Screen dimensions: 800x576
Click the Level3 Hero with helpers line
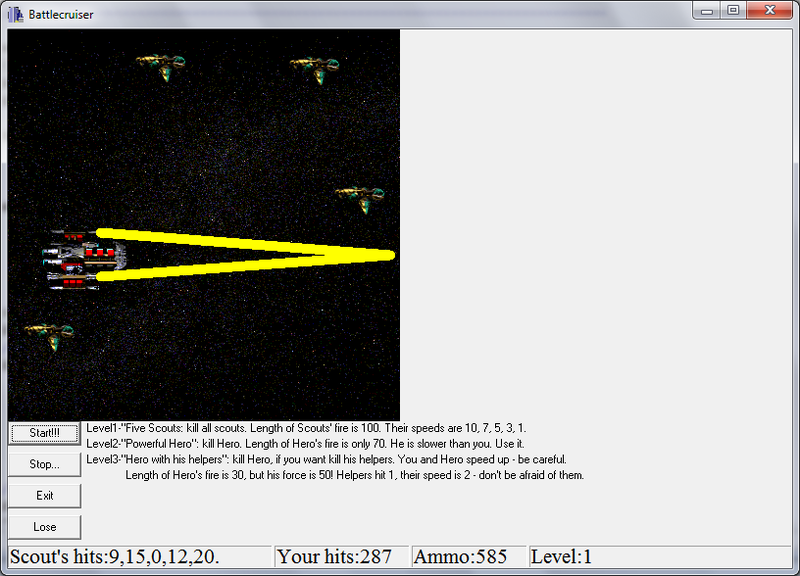(x=327, y=460)
